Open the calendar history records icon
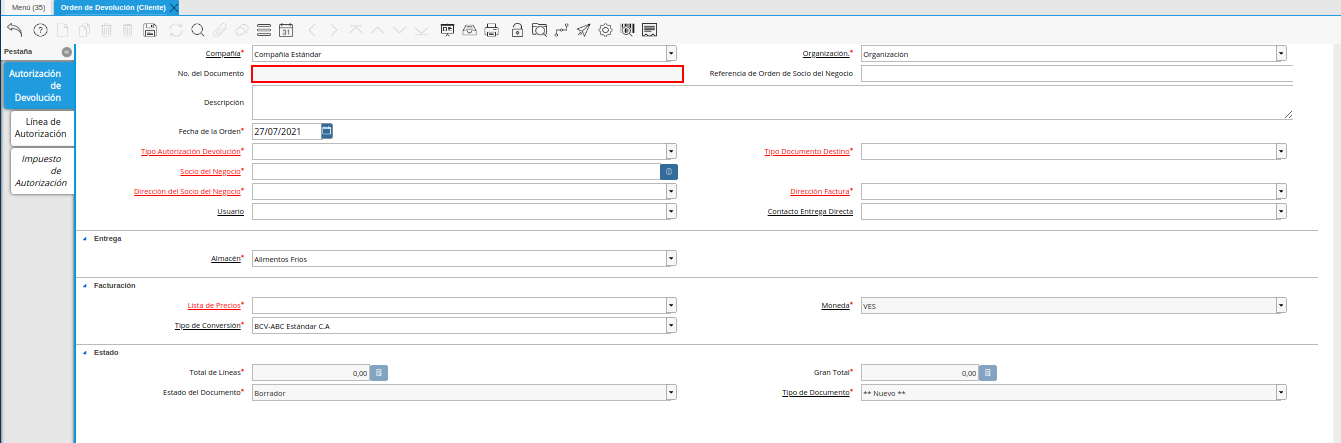The height and width of the screenshot is (443, 1341). pos(286,30)
